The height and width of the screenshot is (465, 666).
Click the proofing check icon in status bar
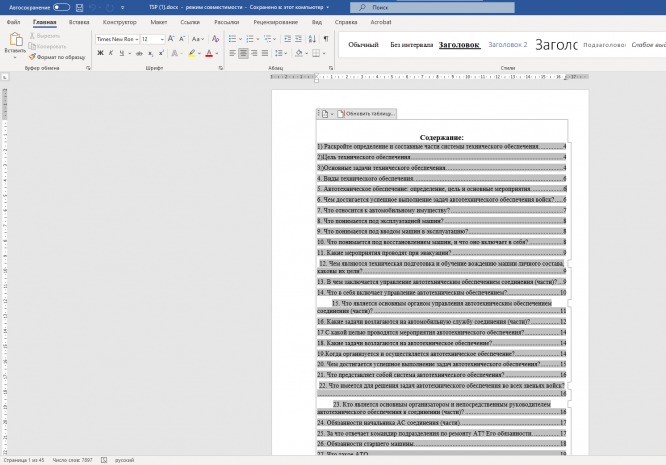click(x=104, y=460)
